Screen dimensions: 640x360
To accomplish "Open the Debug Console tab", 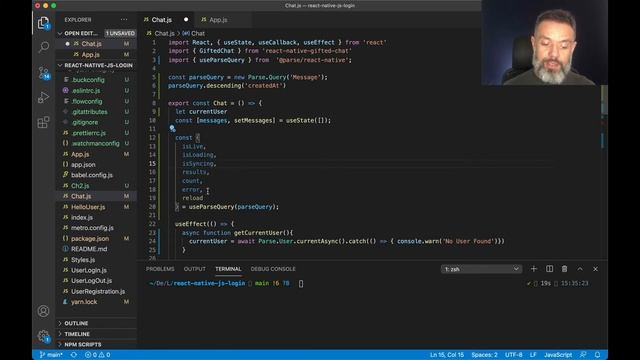I will 273,269.
